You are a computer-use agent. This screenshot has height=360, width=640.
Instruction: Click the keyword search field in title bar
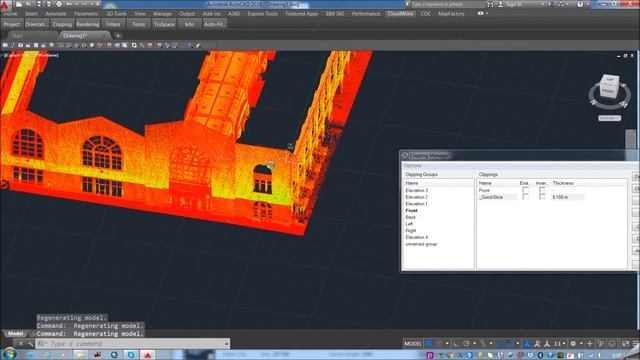point(447,4)
